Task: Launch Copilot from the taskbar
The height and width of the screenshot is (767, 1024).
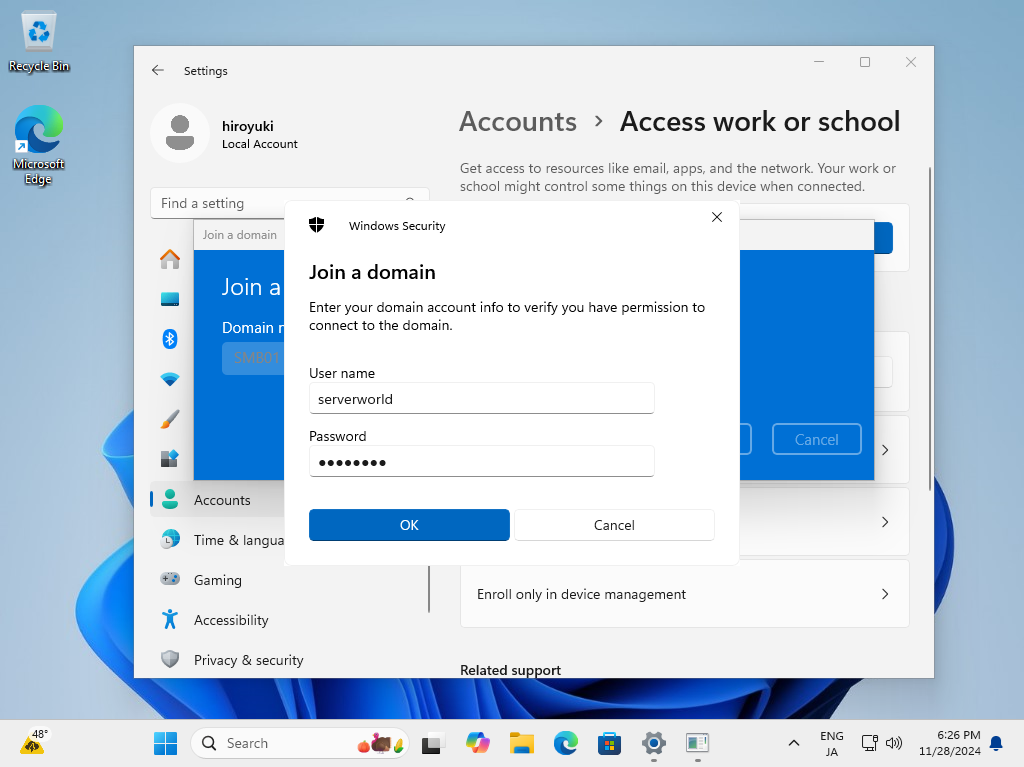Action: point(477,743)
